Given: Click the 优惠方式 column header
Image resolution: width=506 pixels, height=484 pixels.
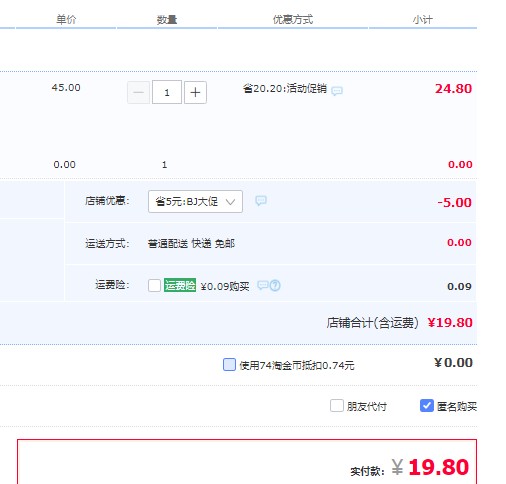Looking at the screenshot, I should tap(293, 20).
